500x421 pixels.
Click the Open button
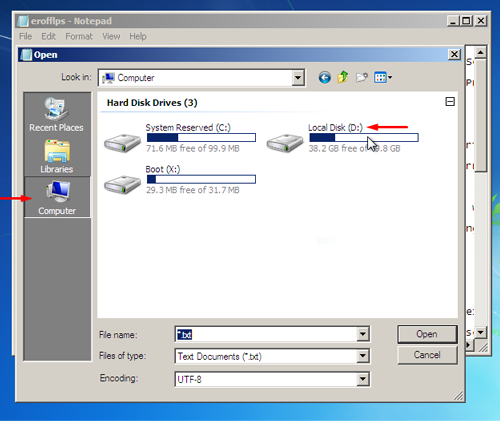tap(427, 334)
